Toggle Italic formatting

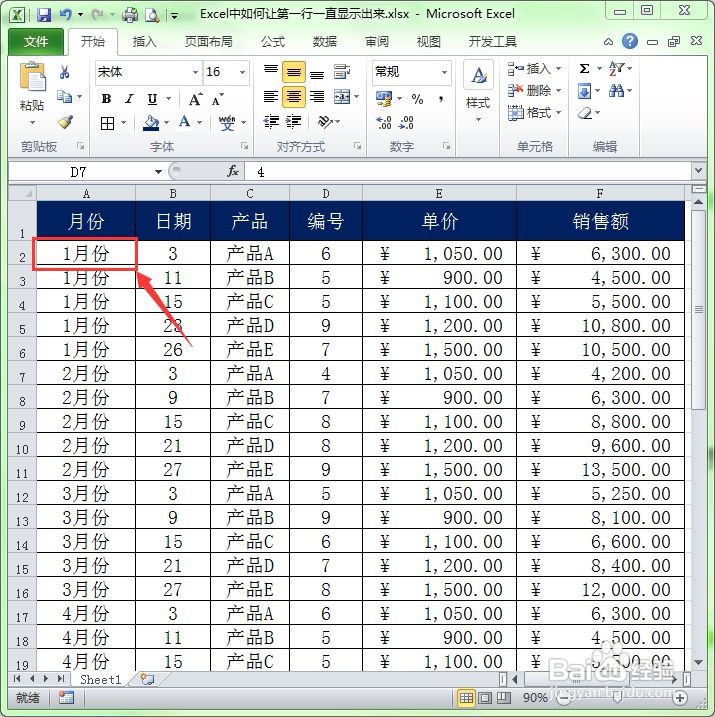coord(129,99)
